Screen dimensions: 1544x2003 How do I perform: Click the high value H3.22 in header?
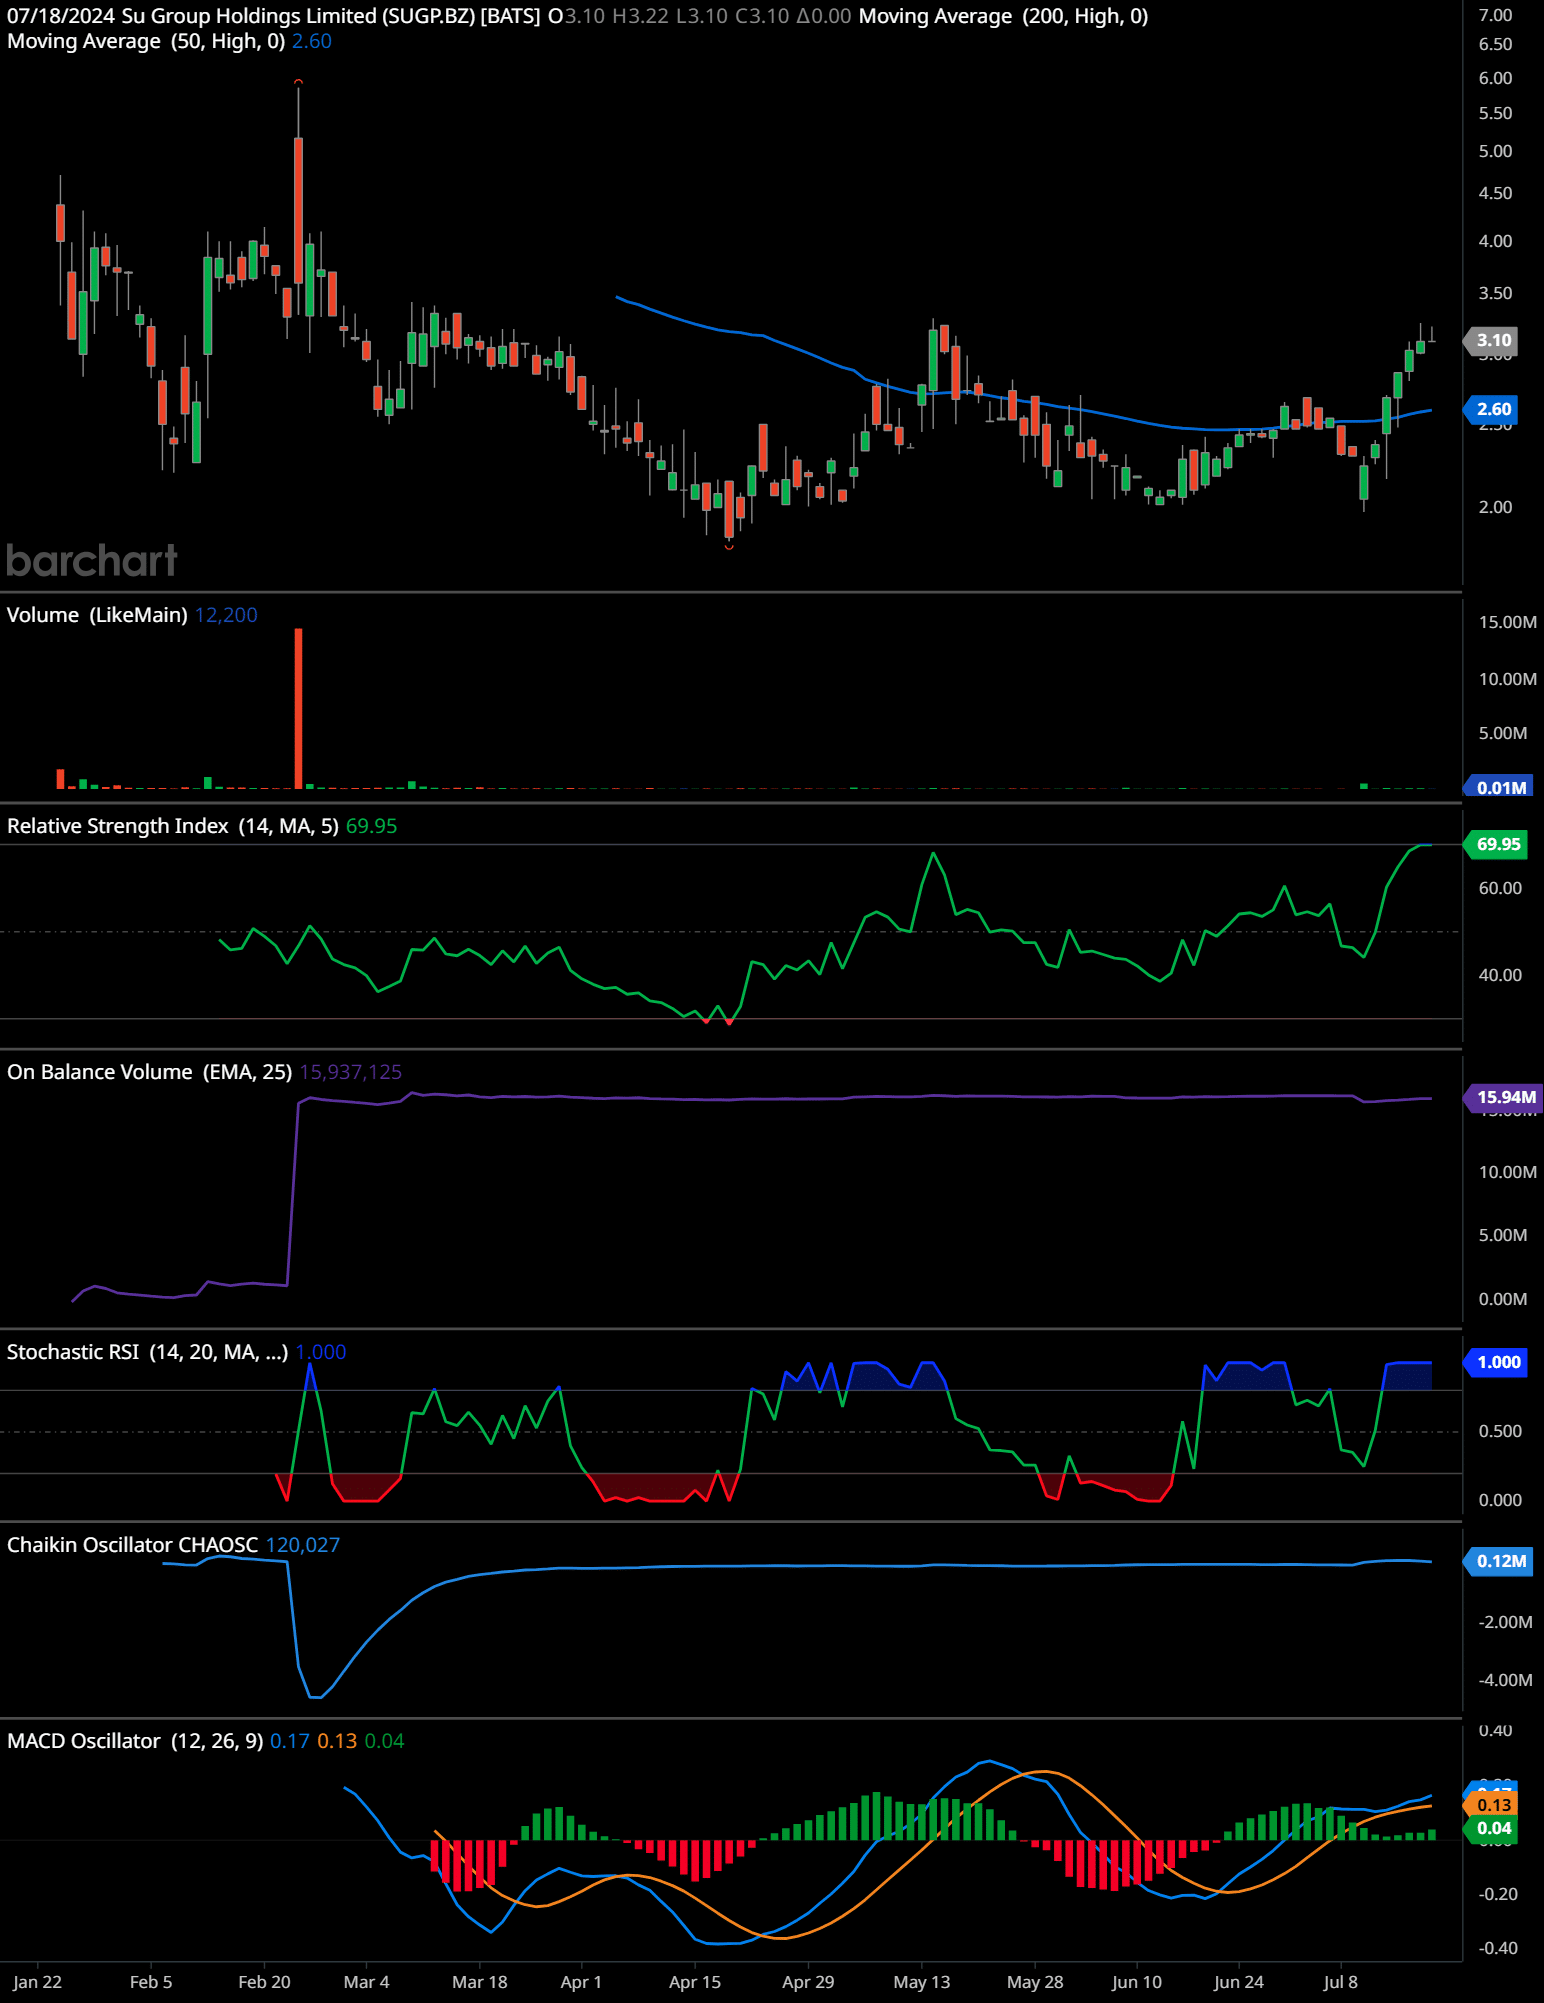(x=640, y=16)
